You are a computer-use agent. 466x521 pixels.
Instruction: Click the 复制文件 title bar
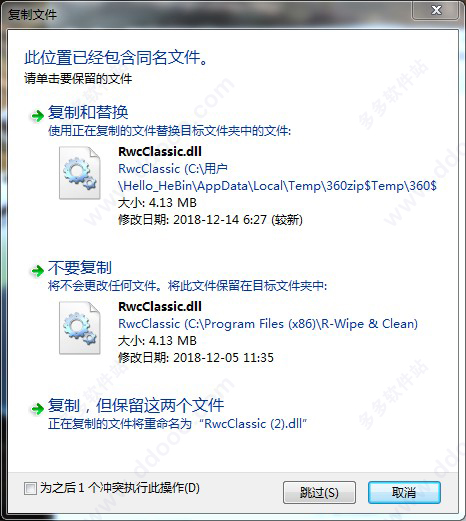207,14
